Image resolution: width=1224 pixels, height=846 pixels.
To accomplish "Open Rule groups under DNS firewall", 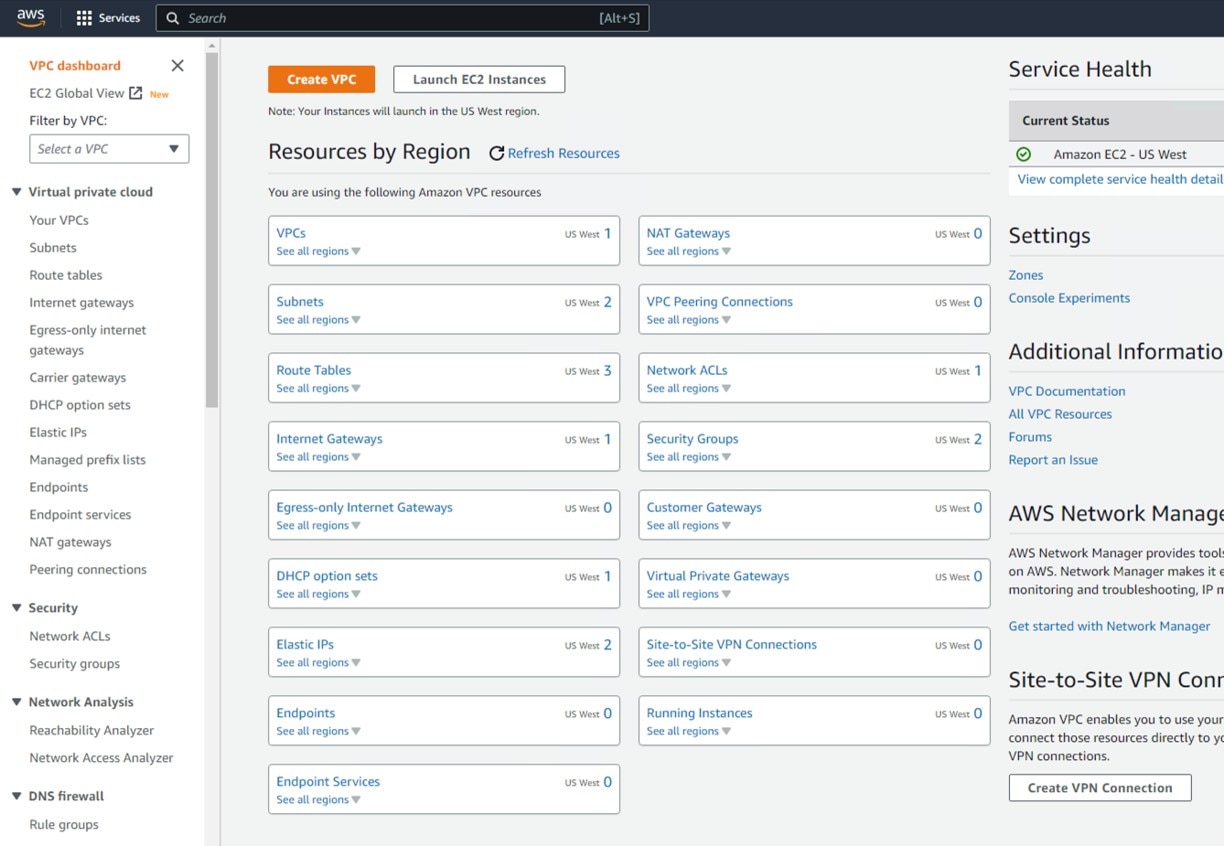I will [64, 825].
